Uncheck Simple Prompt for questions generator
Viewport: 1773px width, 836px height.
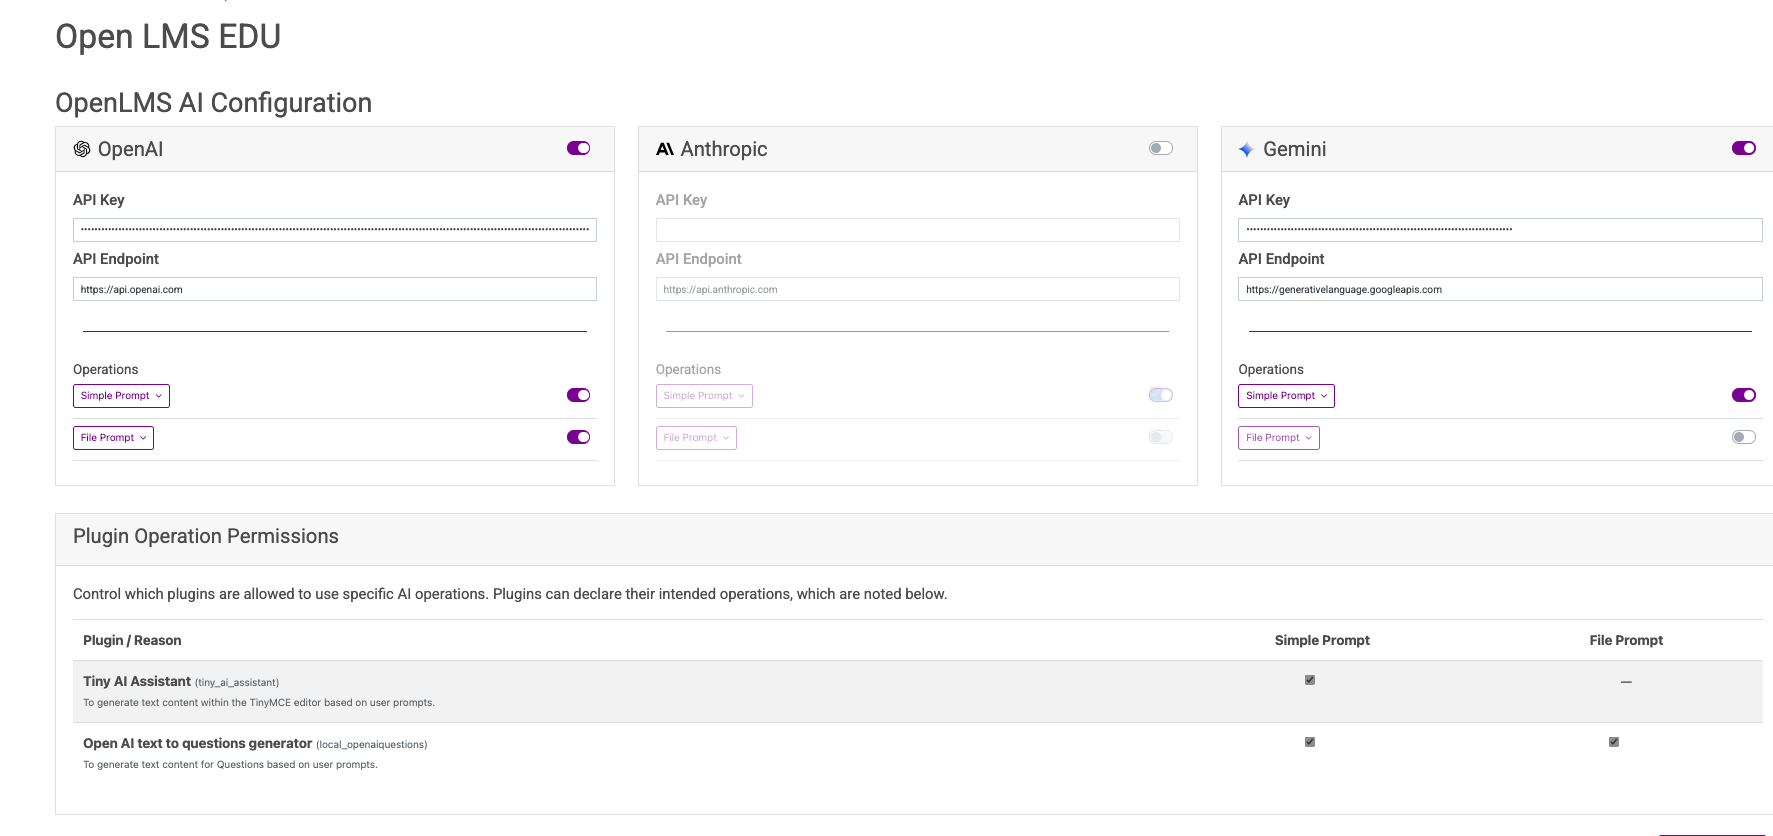coord(1310,742)
